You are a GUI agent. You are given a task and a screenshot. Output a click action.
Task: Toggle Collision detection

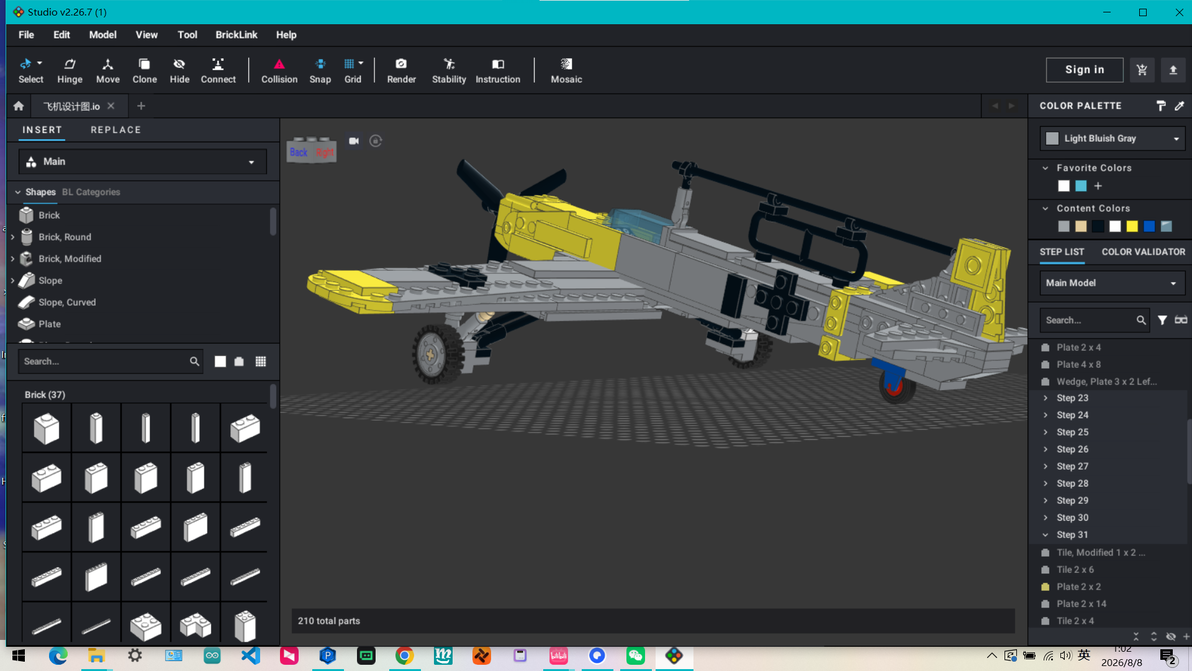(x=279, y=71)
